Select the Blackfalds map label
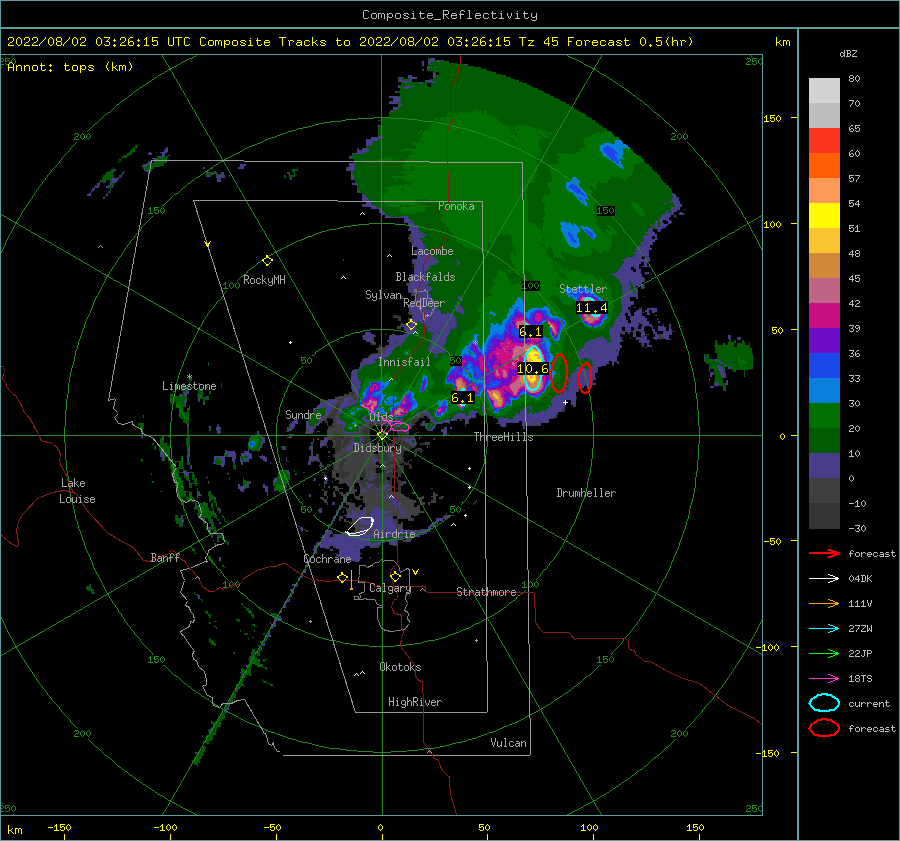 [x=425, y=277]
